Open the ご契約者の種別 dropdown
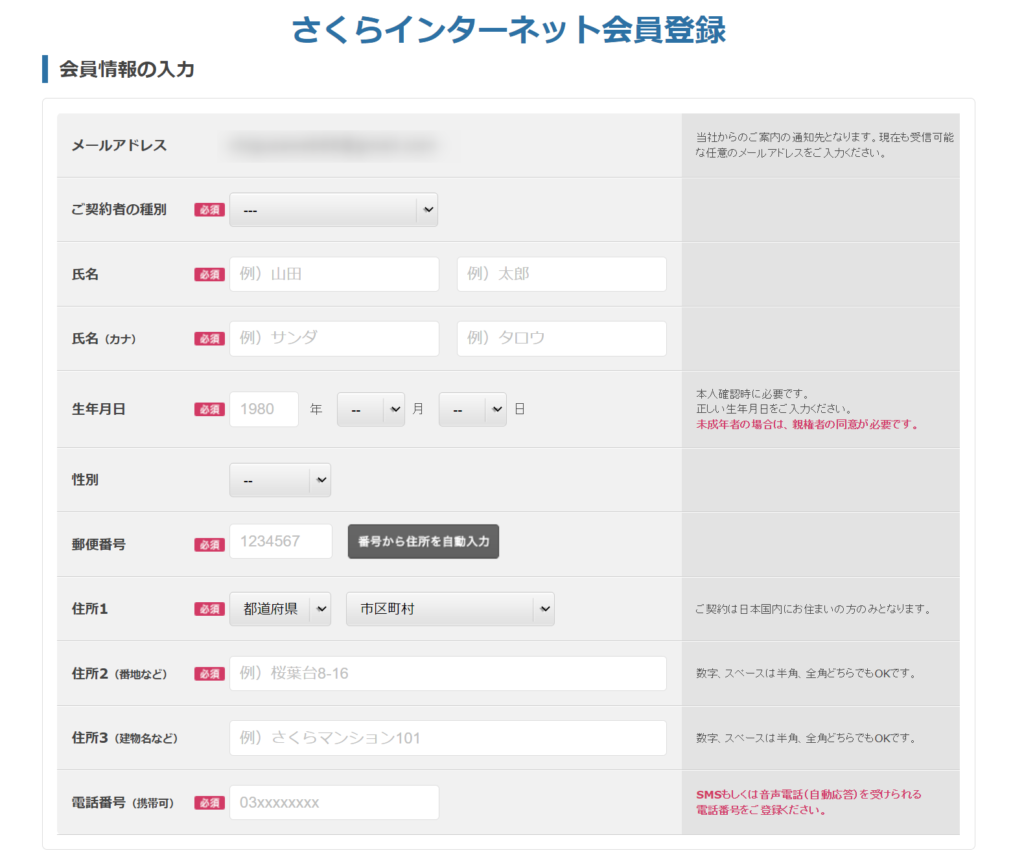Image resolution: width=1024 pixels, height=866 pixels. [x=333, y=210]
